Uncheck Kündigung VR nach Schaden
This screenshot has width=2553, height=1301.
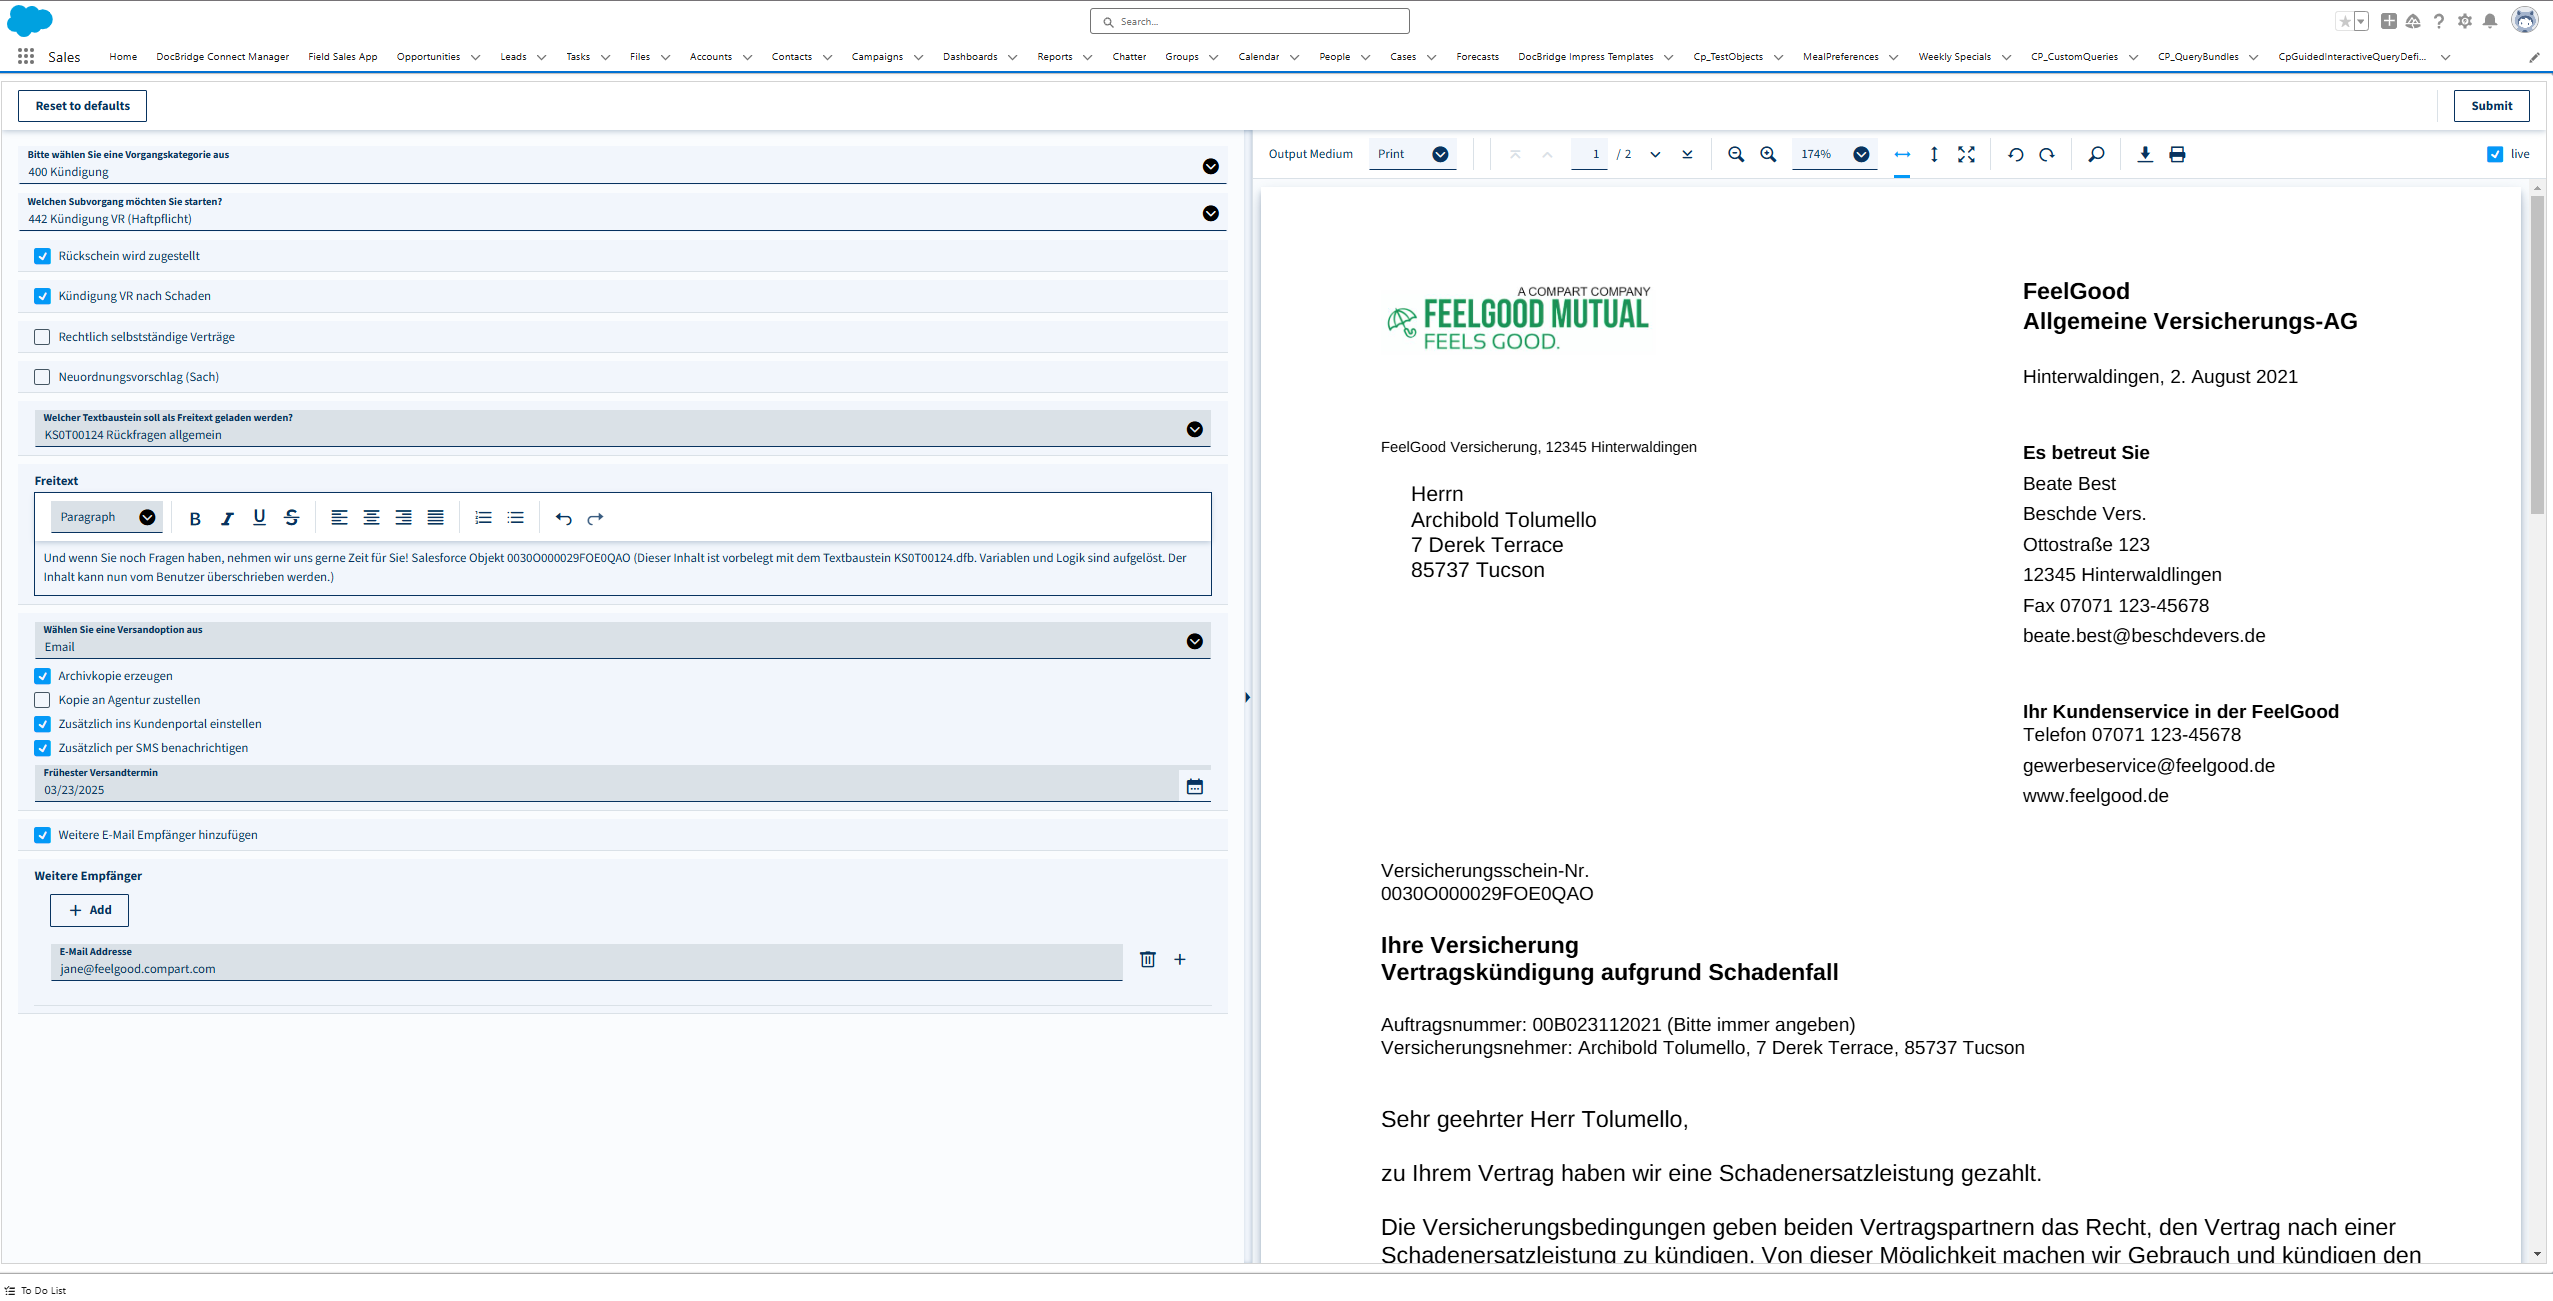[x=42, y=296]
